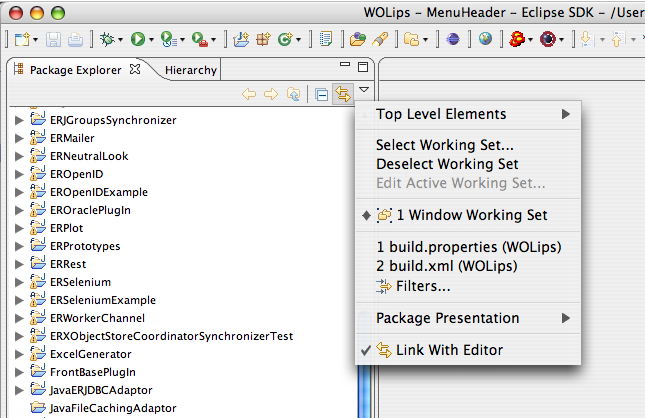
Task: Click the External Tools run icon
Action: (x=200, y=39)
